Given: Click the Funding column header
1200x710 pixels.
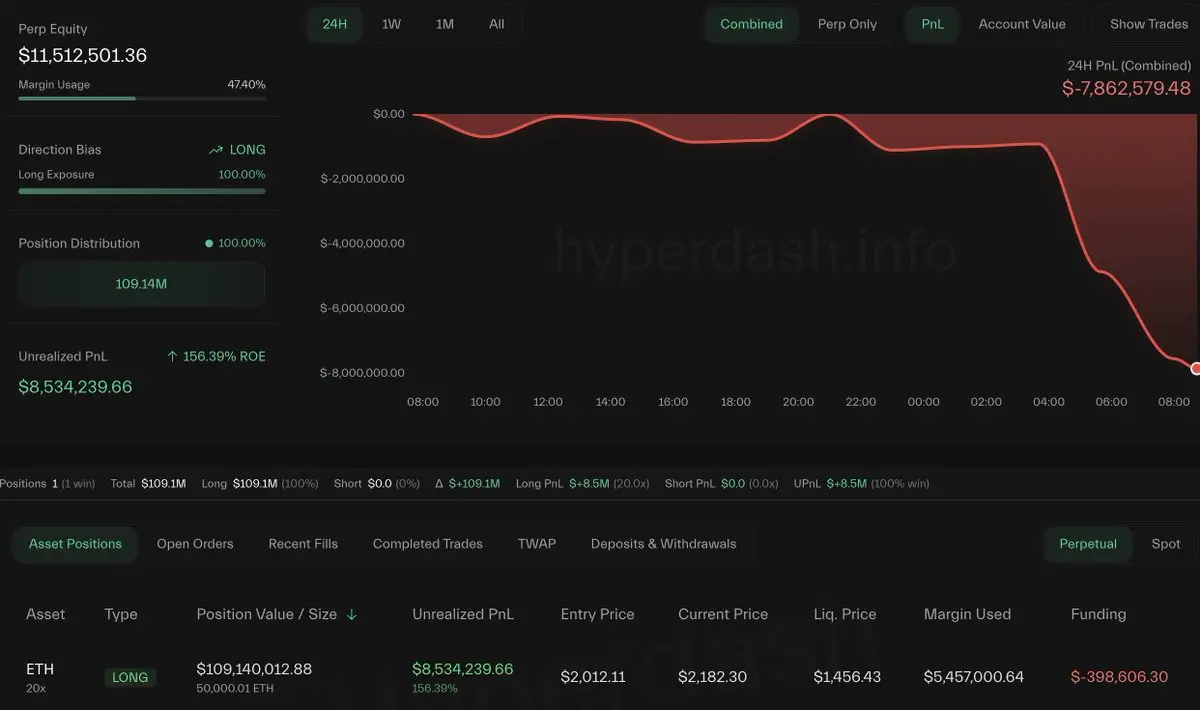Looking at the screenshot, I should tap(1098, 614).
